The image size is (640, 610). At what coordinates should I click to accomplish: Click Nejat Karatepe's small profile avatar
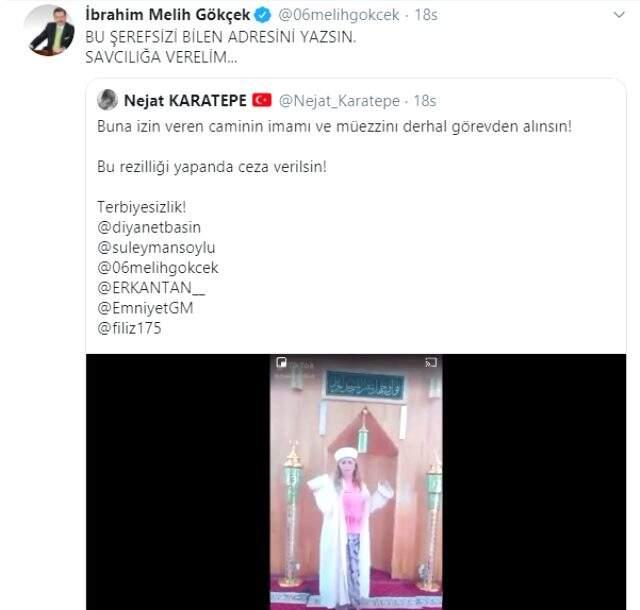pyautogui.click(x=107, y=101)
